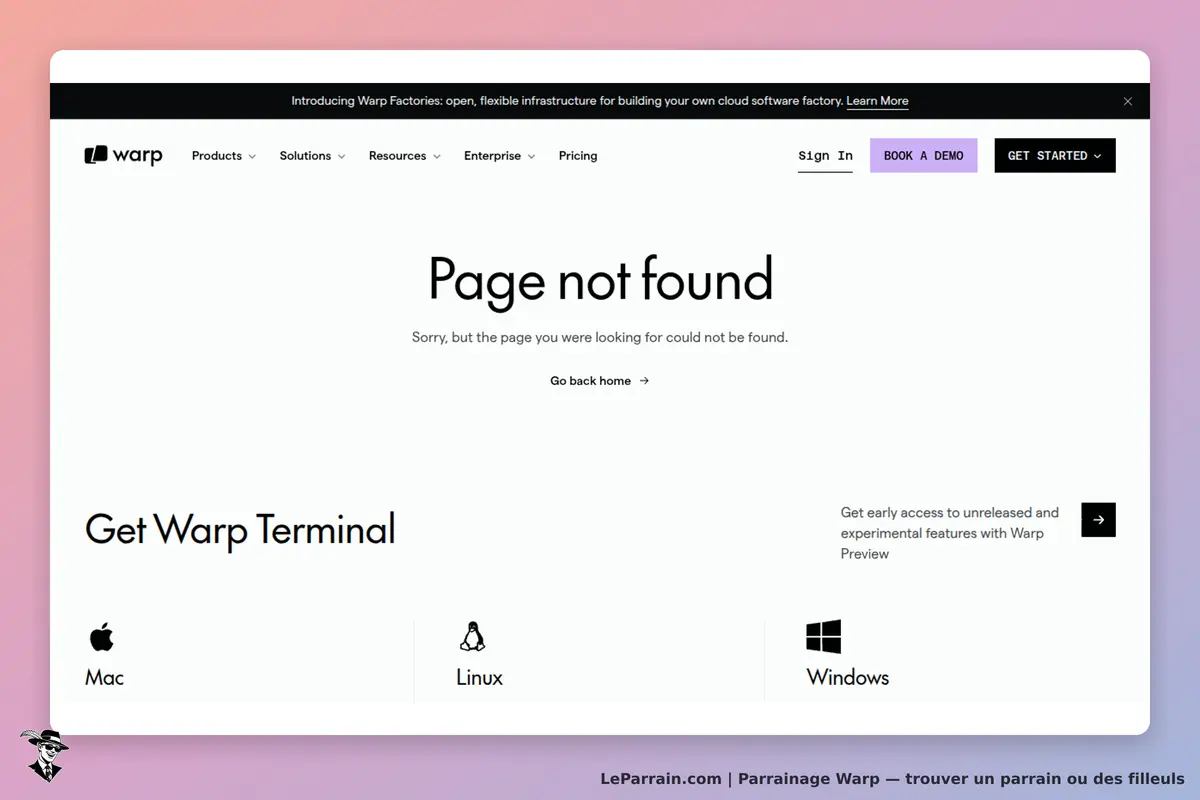Click the Windows logo icon

click(824, 636)
